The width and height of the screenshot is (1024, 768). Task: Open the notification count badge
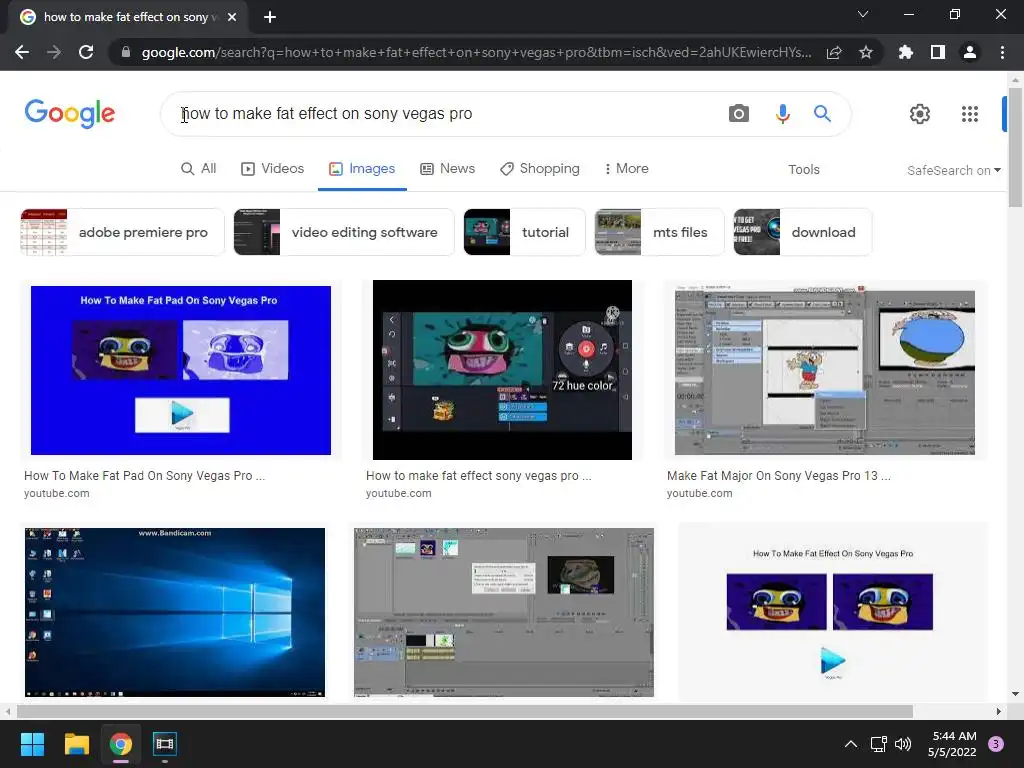(995, 744)
